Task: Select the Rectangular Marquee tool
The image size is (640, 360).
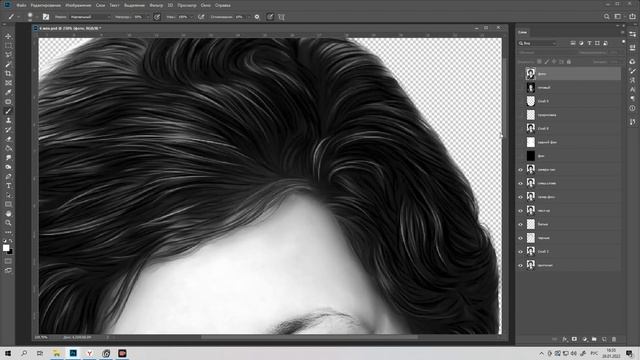Action: (8, 46)
